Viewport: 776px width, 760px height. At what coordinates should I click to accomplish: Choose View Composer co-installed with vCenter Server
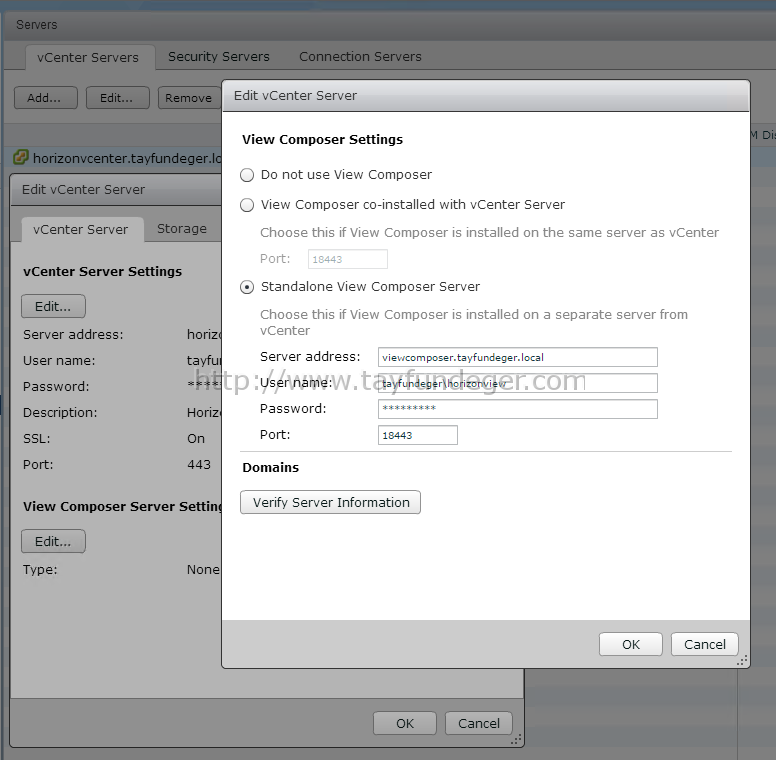pos(247,205)
